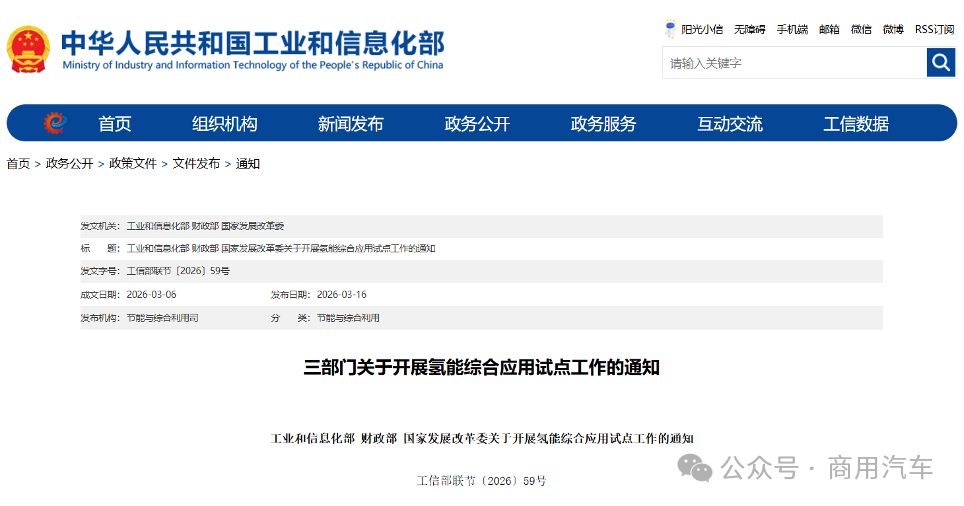Open the 首页 navigation menu
The height and width of the screenshot is (506, 964).
[x=115, y=124]
